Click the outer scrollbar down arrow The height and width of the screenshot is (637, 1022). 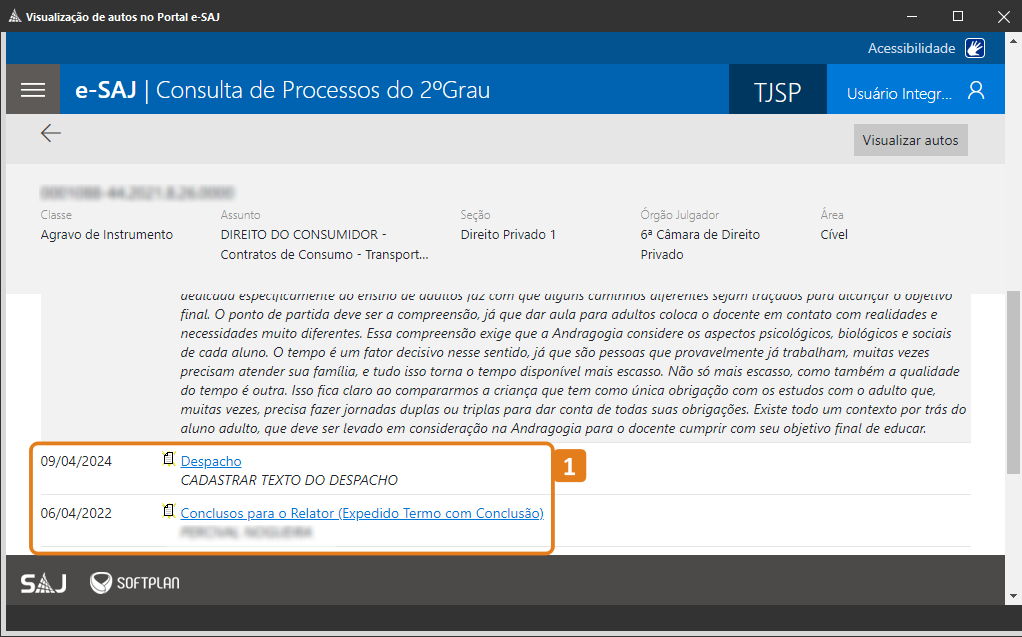(1013, 596)
